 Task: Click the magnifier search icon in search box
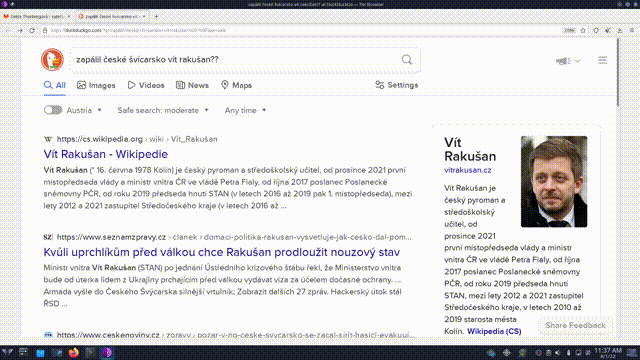coord(407,60)
